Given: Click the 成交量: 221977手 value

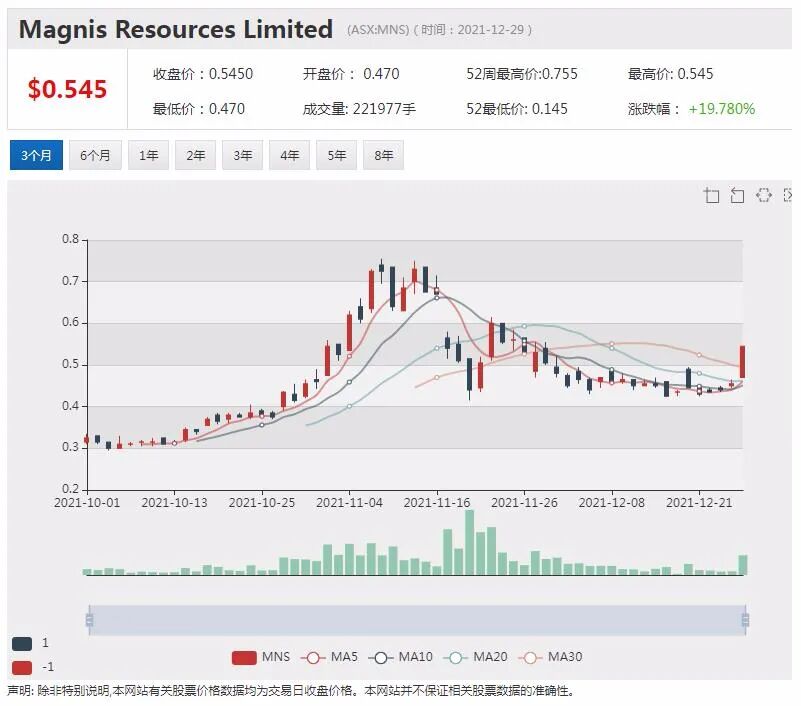Looking at the screenshot, I should tap(359, 109).
